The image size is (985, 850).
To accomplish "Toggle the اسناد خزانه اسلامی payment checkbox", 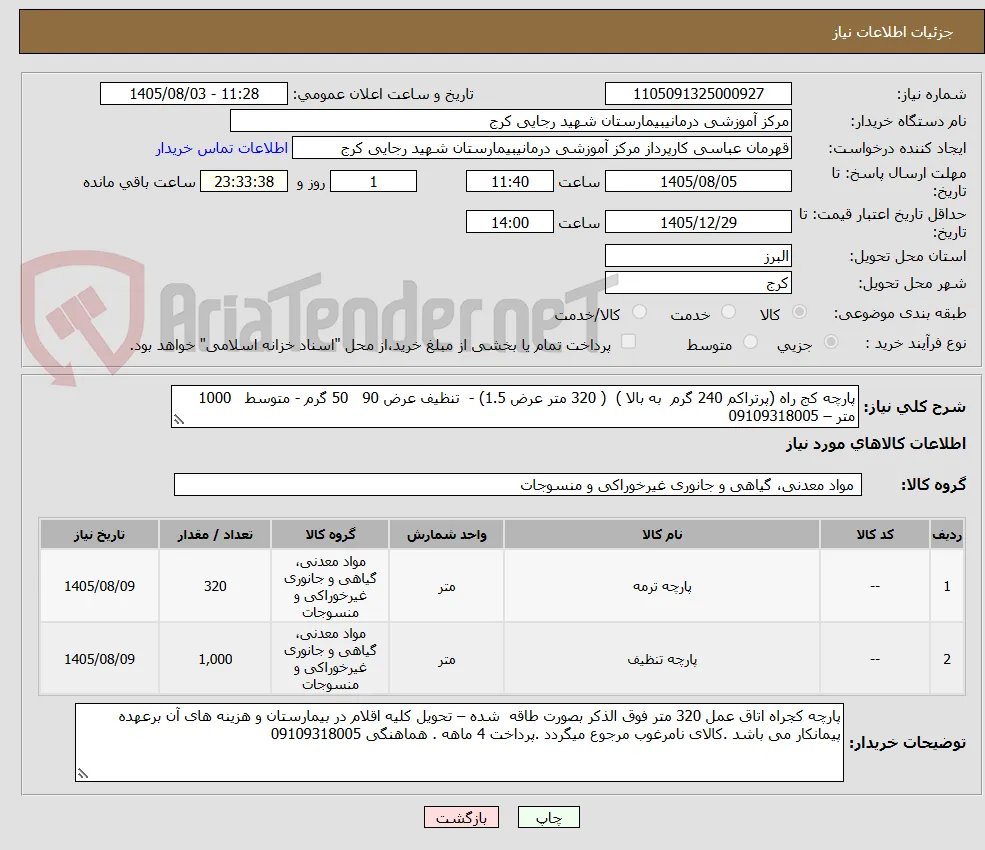I will [628, 342].
